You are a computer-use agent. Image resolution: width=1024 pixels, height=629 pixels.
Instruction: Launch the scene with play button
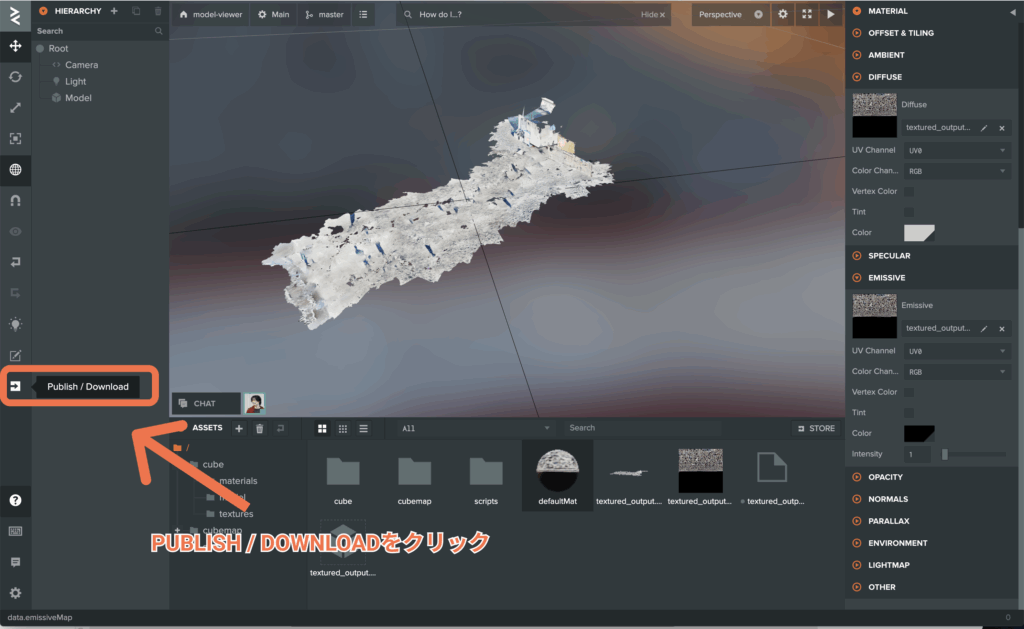831,14
